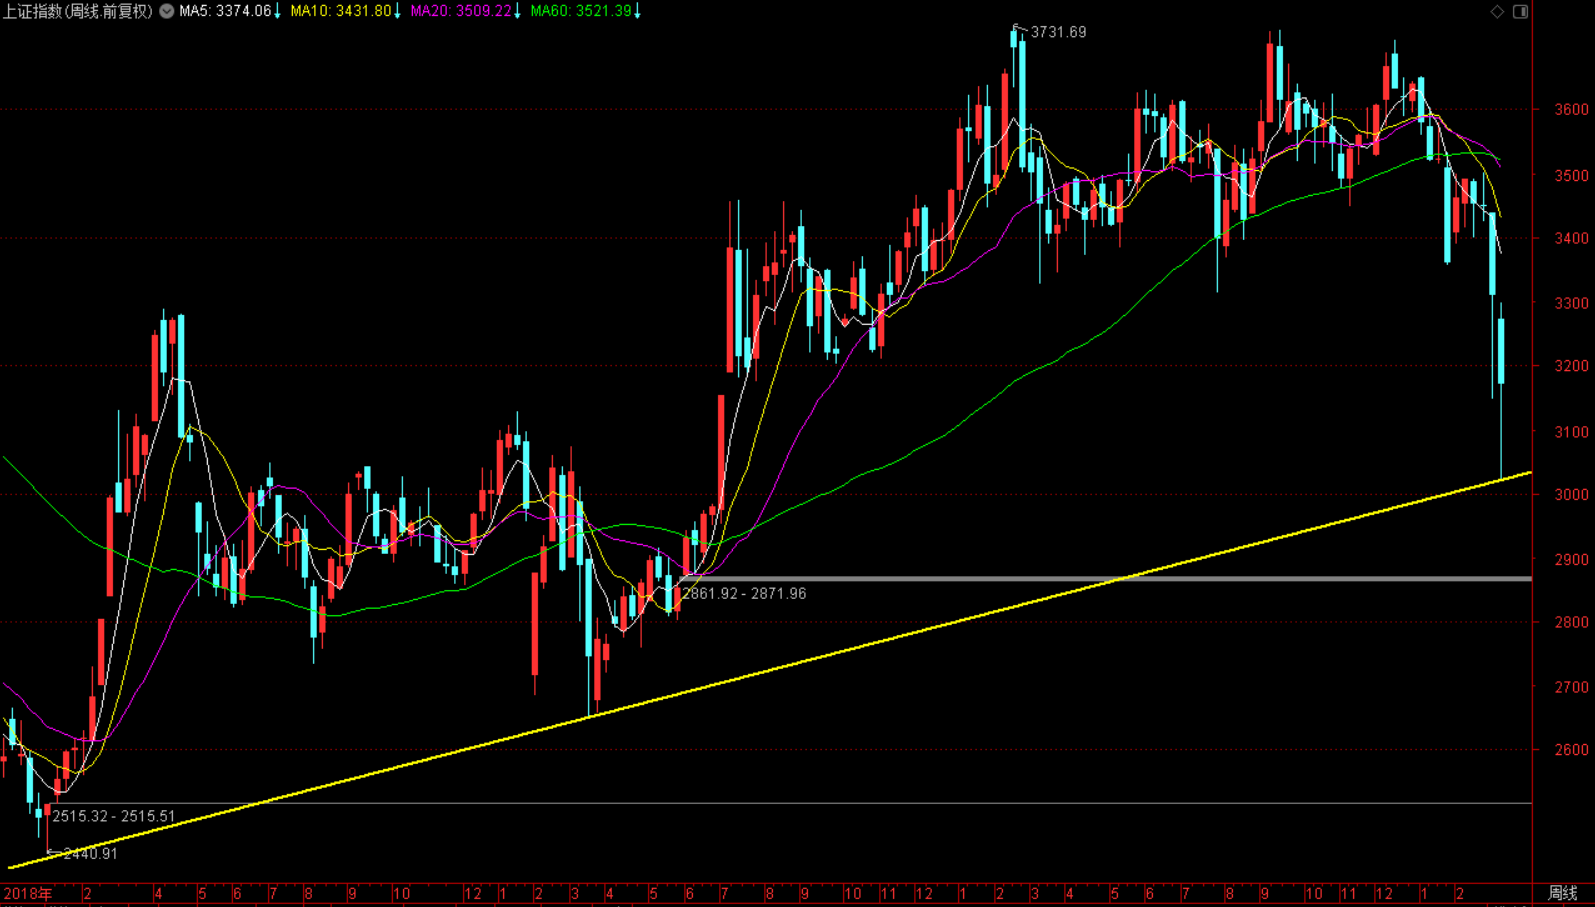Screen dimensions: 1595x907
Task: Click the 2900 price axis label
Action: coord(1571,560)
